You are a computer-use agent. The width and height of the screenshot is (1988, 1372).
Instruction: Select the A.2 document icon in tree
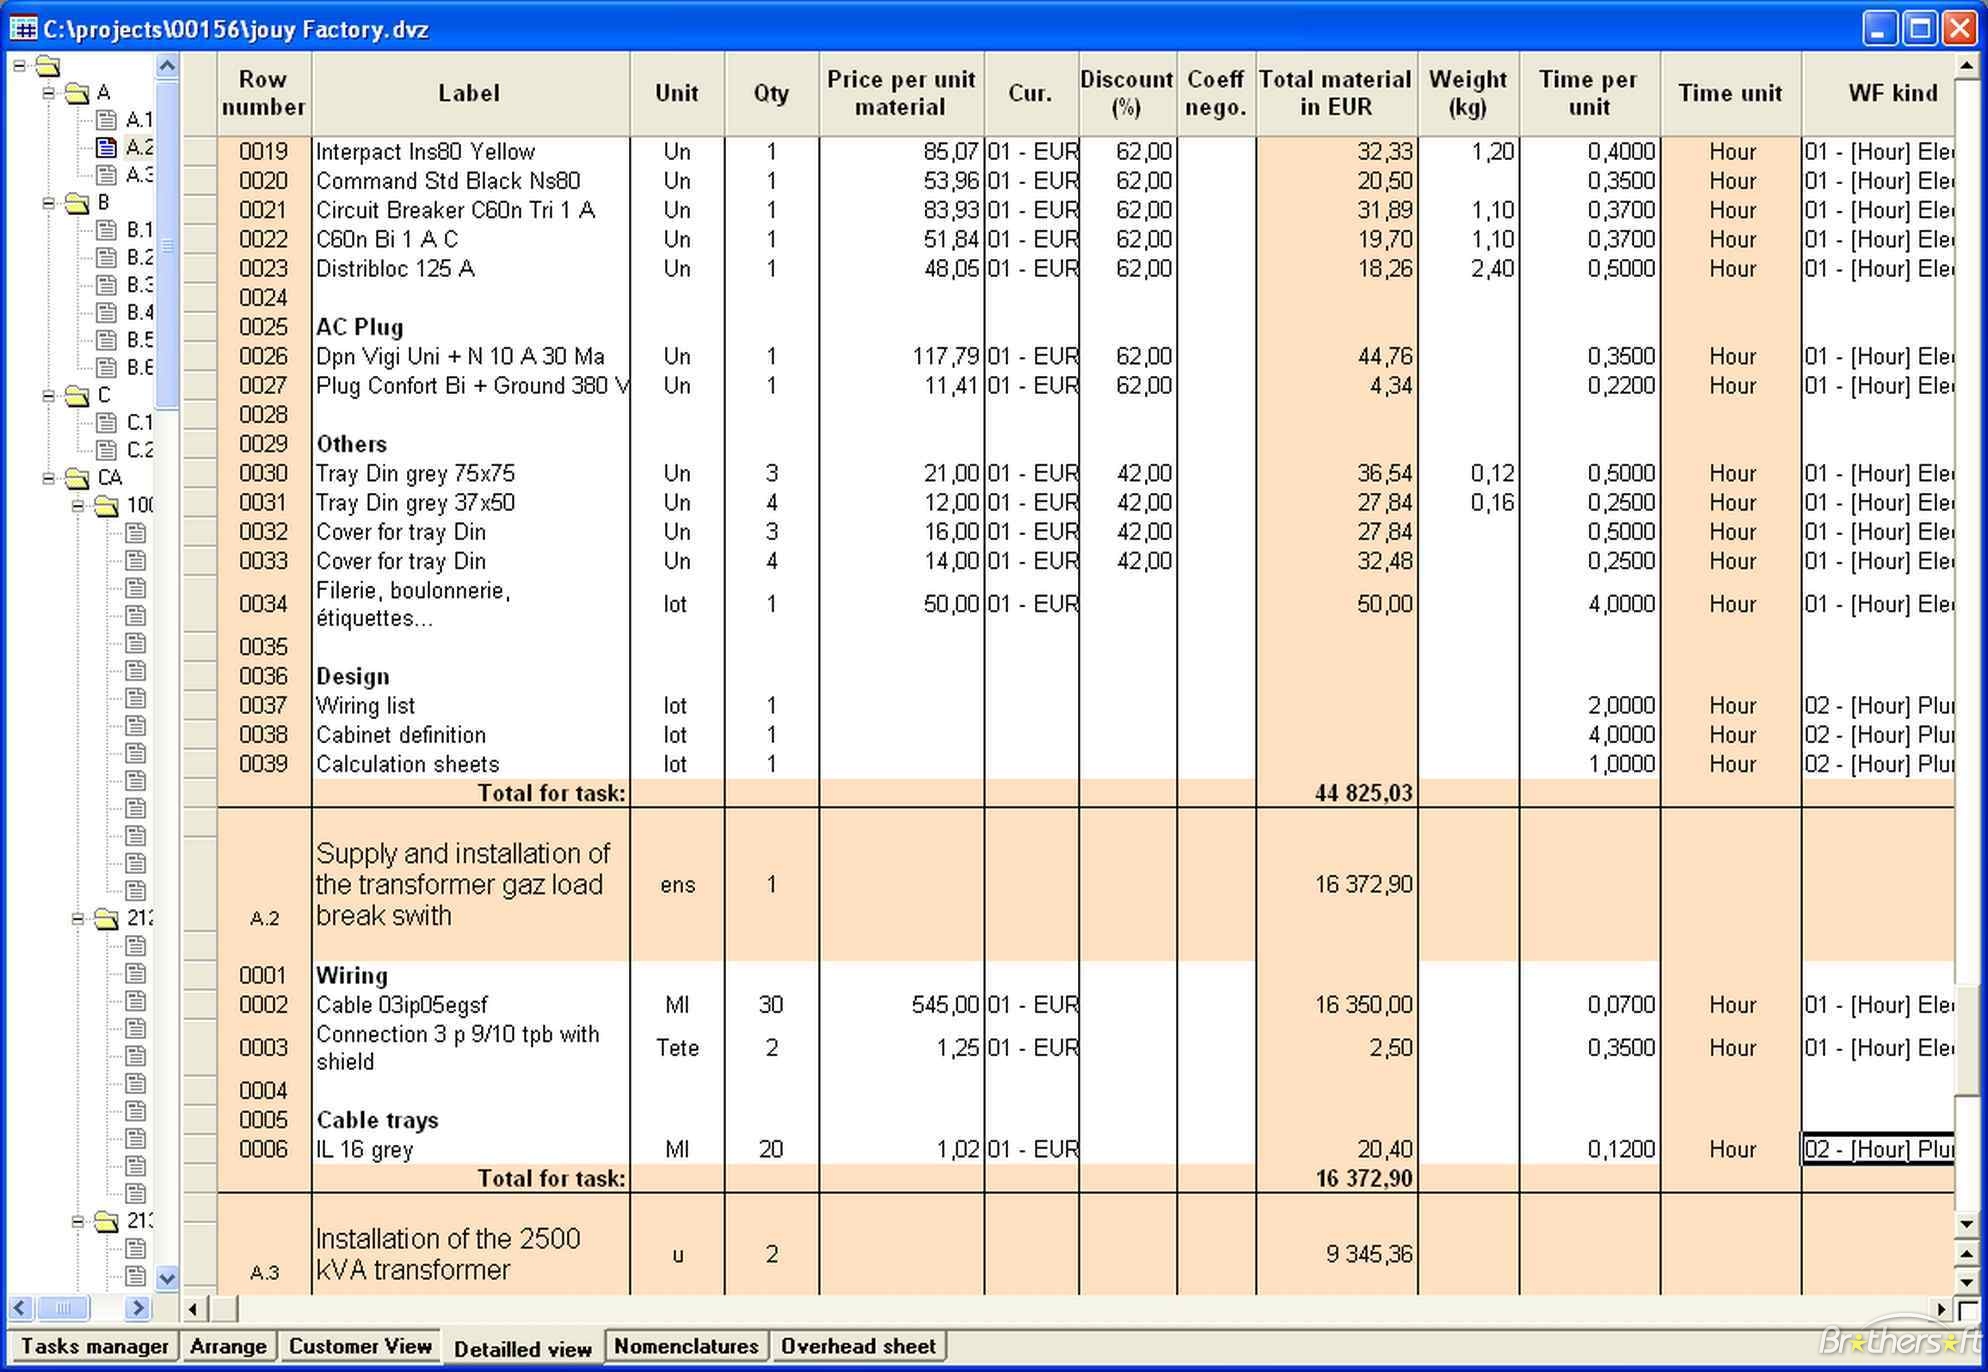pos(106,147)
